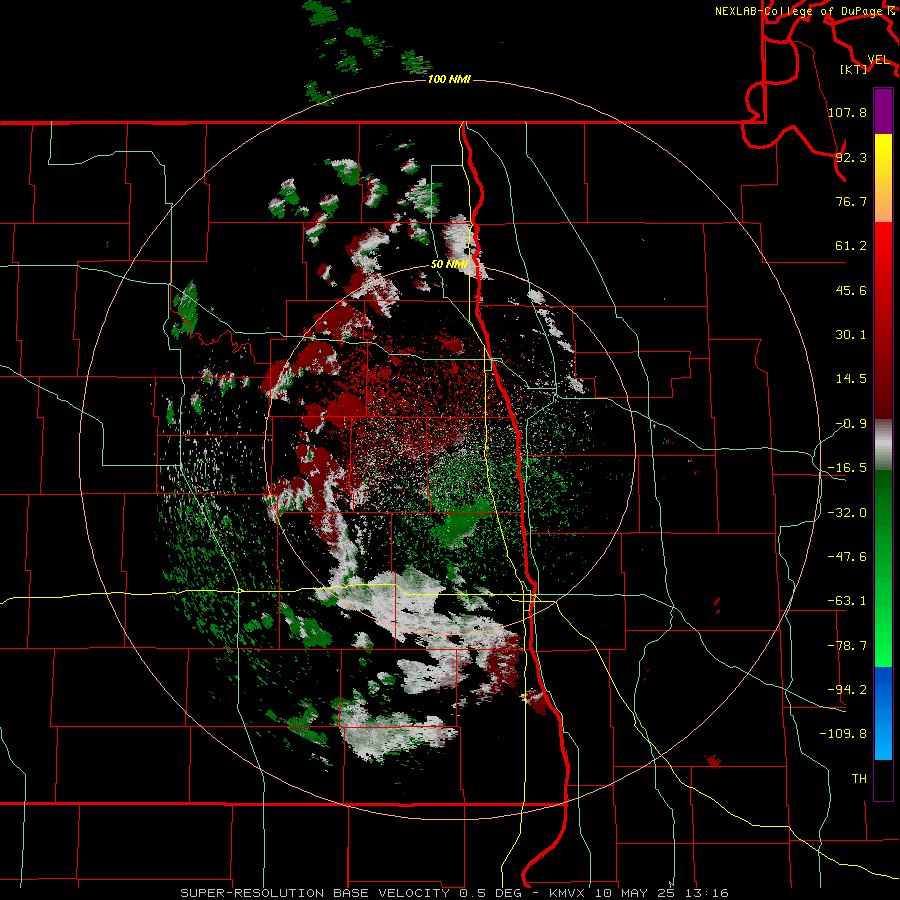Pick the blue segment of the velocity colorbar
900x900 pixels.
click(x=883, y=713)
